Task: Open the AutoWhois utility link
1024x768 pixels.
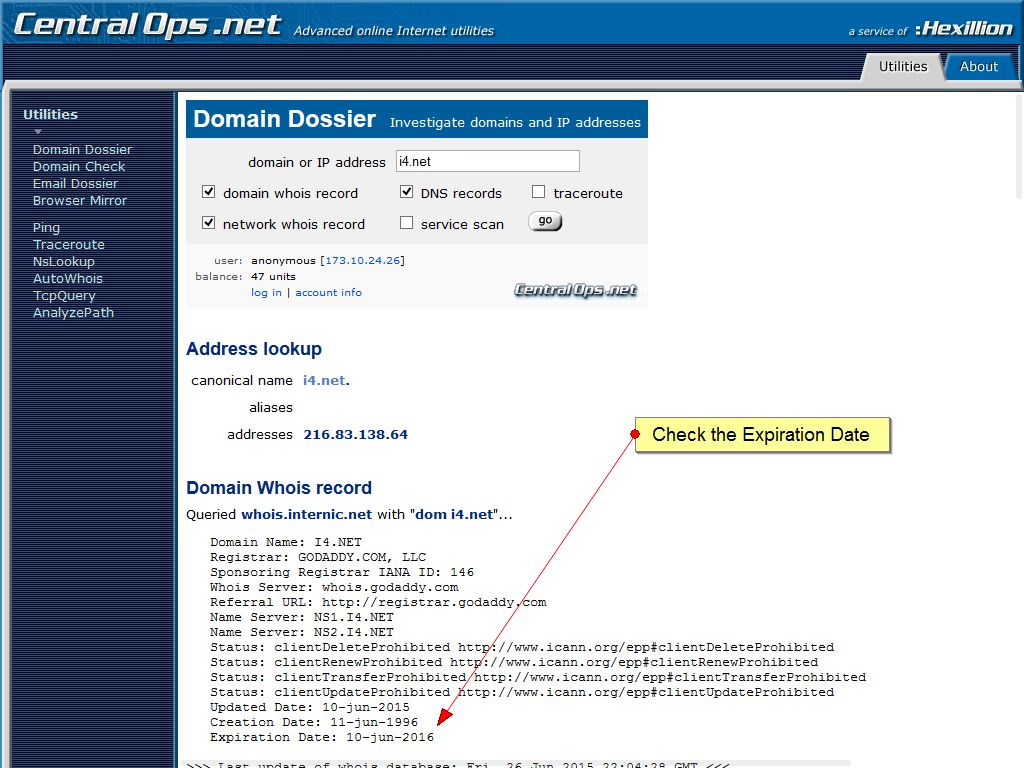Action: pos(67,278)
